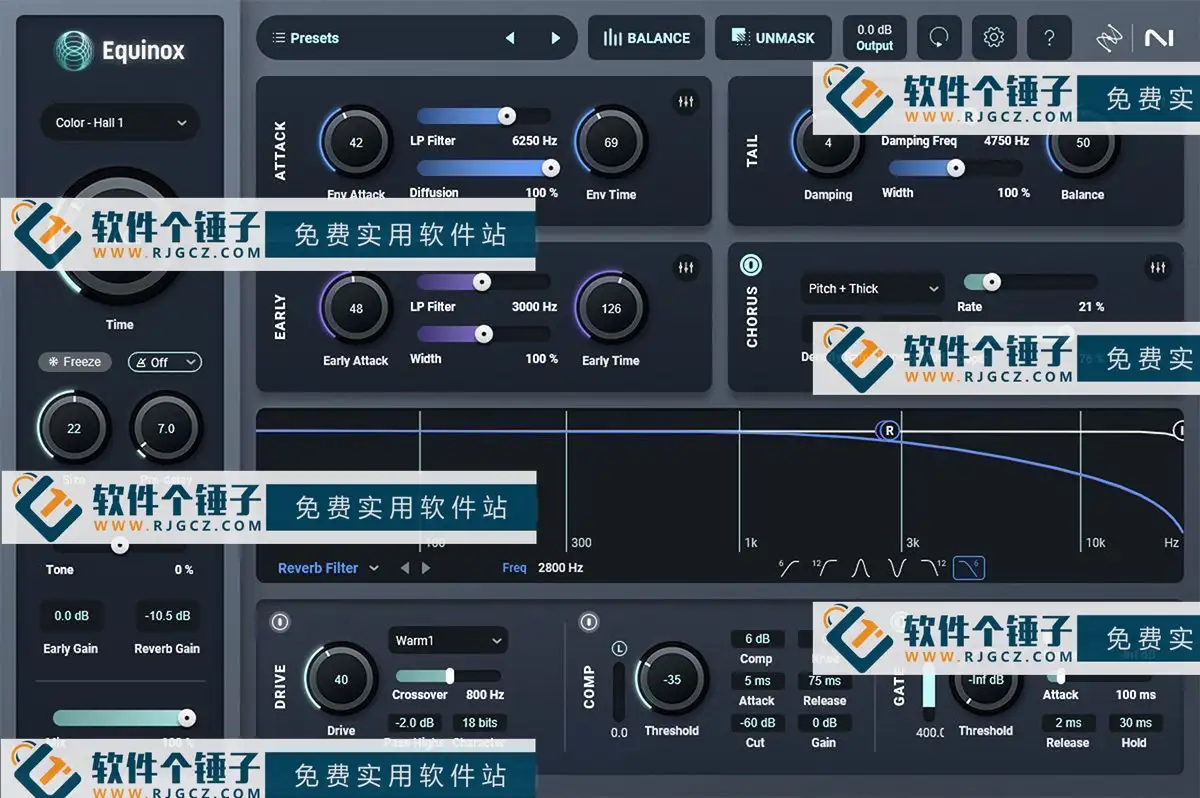Select the notch filter shape
1200x798 pixels.
897,568
